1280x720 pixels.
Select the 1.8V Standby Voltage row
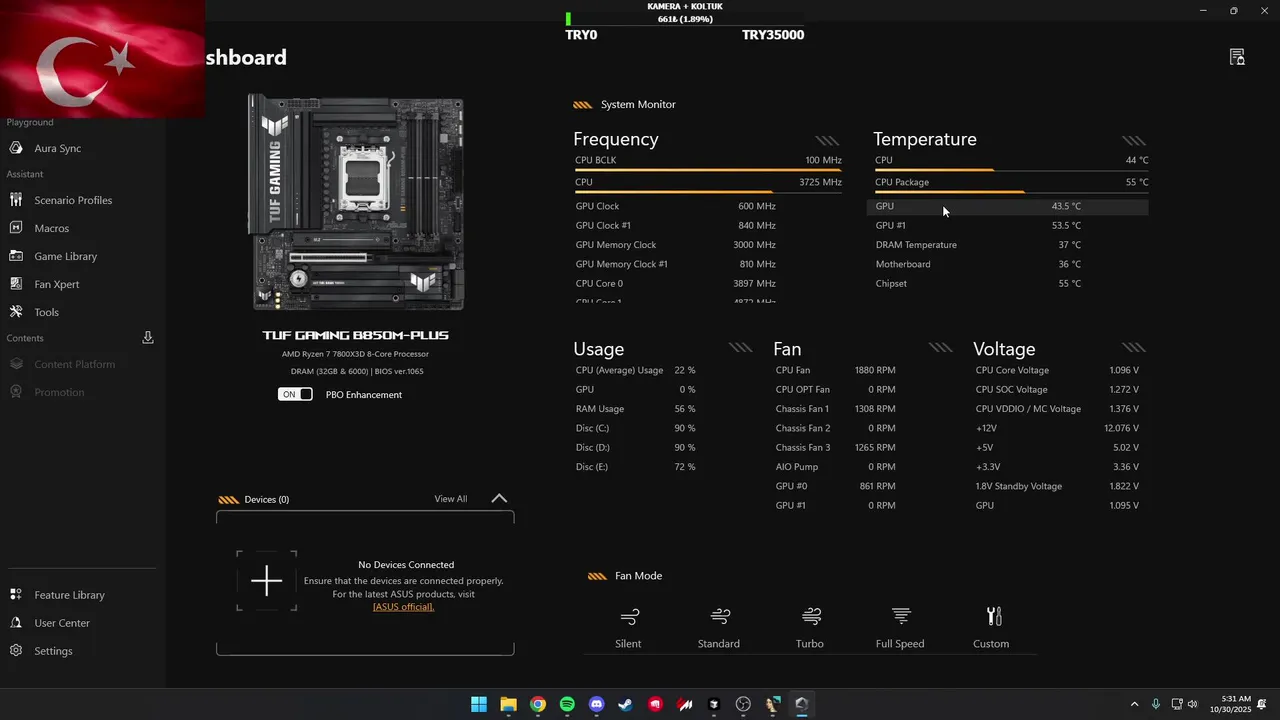[x=1057, y=486]
